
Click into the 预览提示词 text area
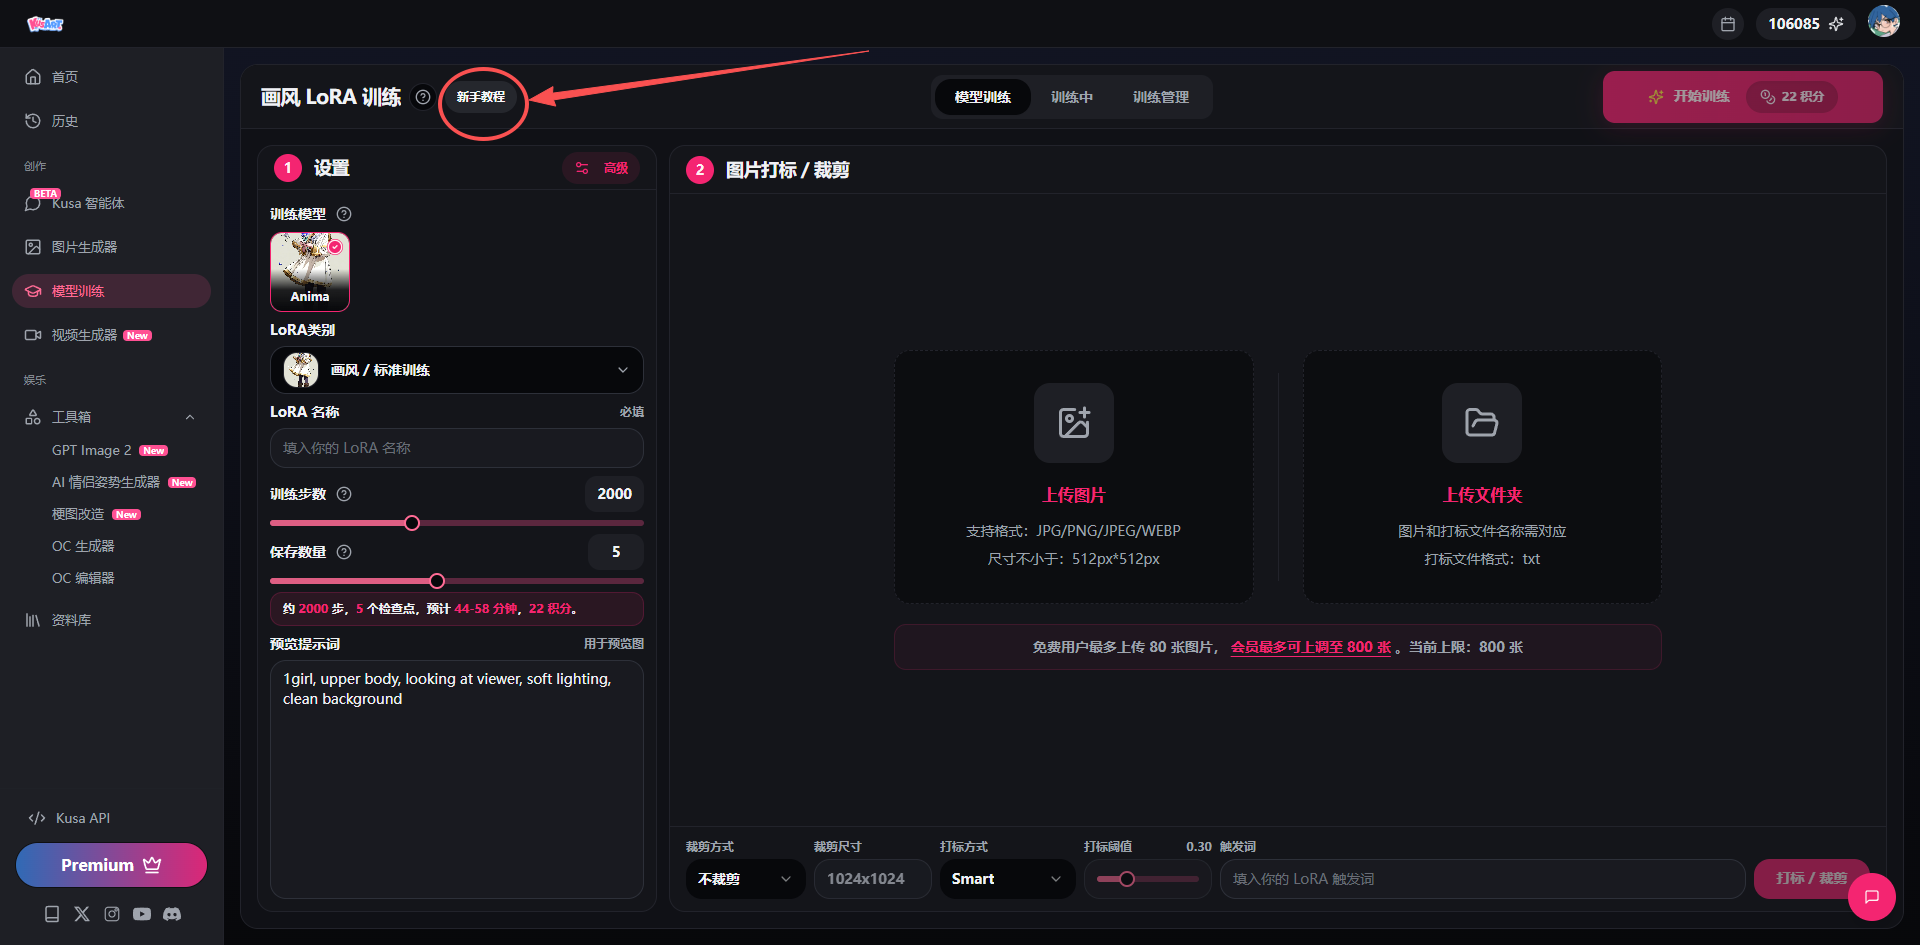(457, 779)
